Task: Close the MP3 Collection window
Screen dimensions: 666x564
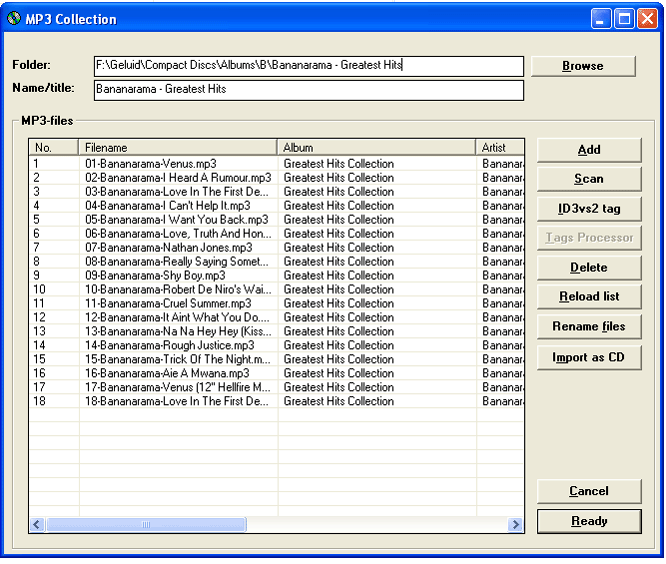Action: [647, 19]
